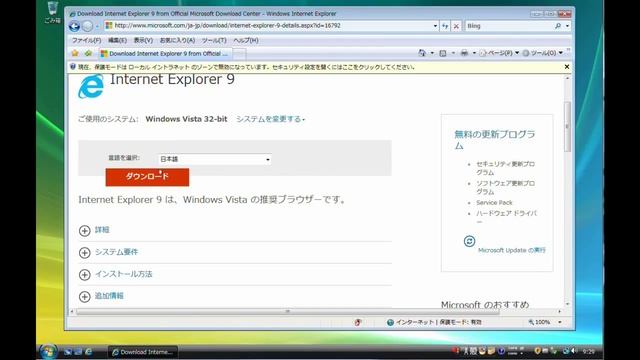Click the Microsoft Update の実行 link
The width and height of the screenshot is (640, 360).
pos(512,250)
